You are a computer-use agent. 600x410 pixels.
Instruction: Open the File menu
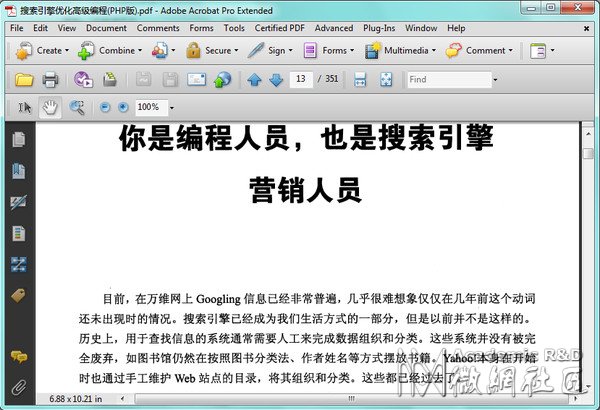[16, 28]
